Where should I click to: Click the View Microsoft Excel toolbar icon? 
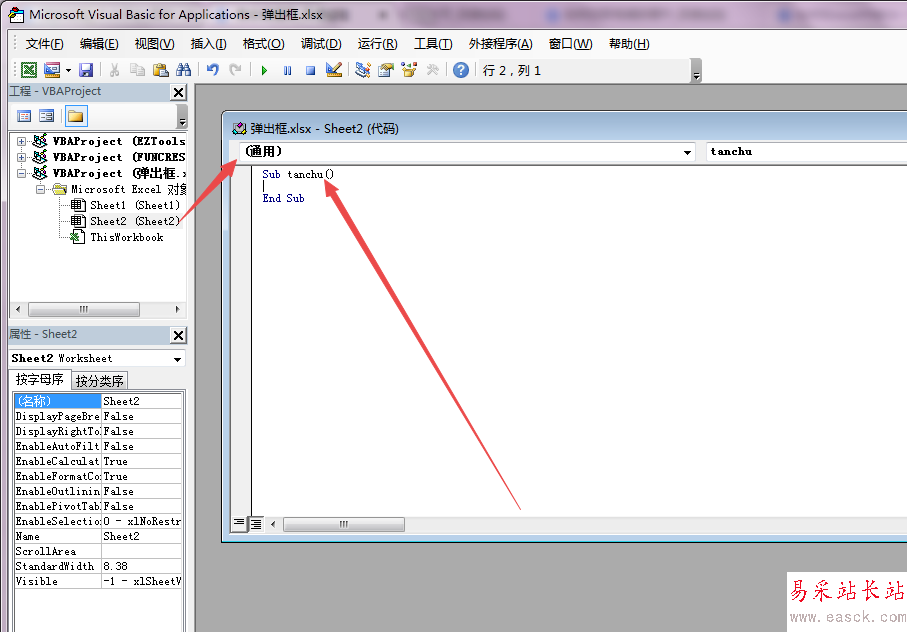tap(29, 70)
